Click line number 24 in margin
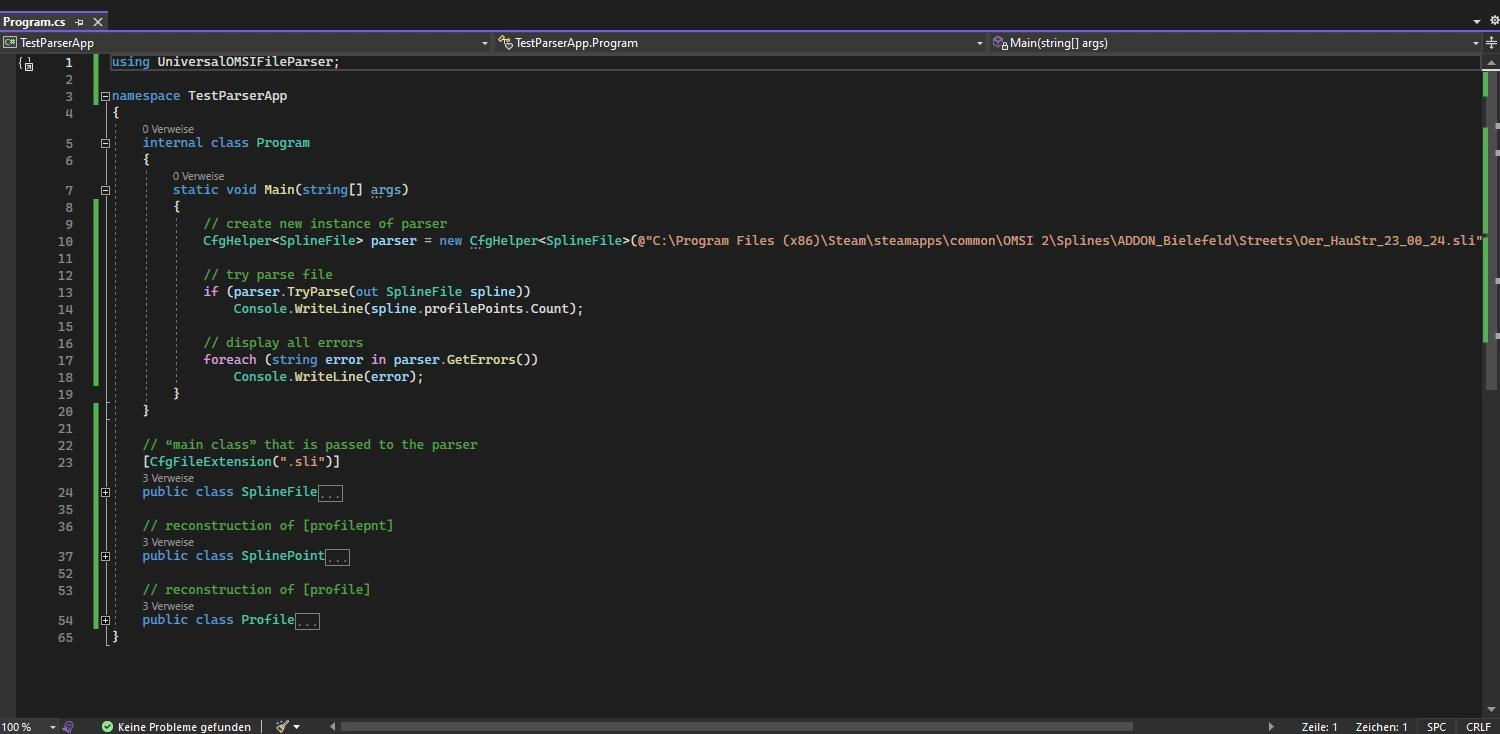This screenshot has width=1500, height=734. coord(65,492)
